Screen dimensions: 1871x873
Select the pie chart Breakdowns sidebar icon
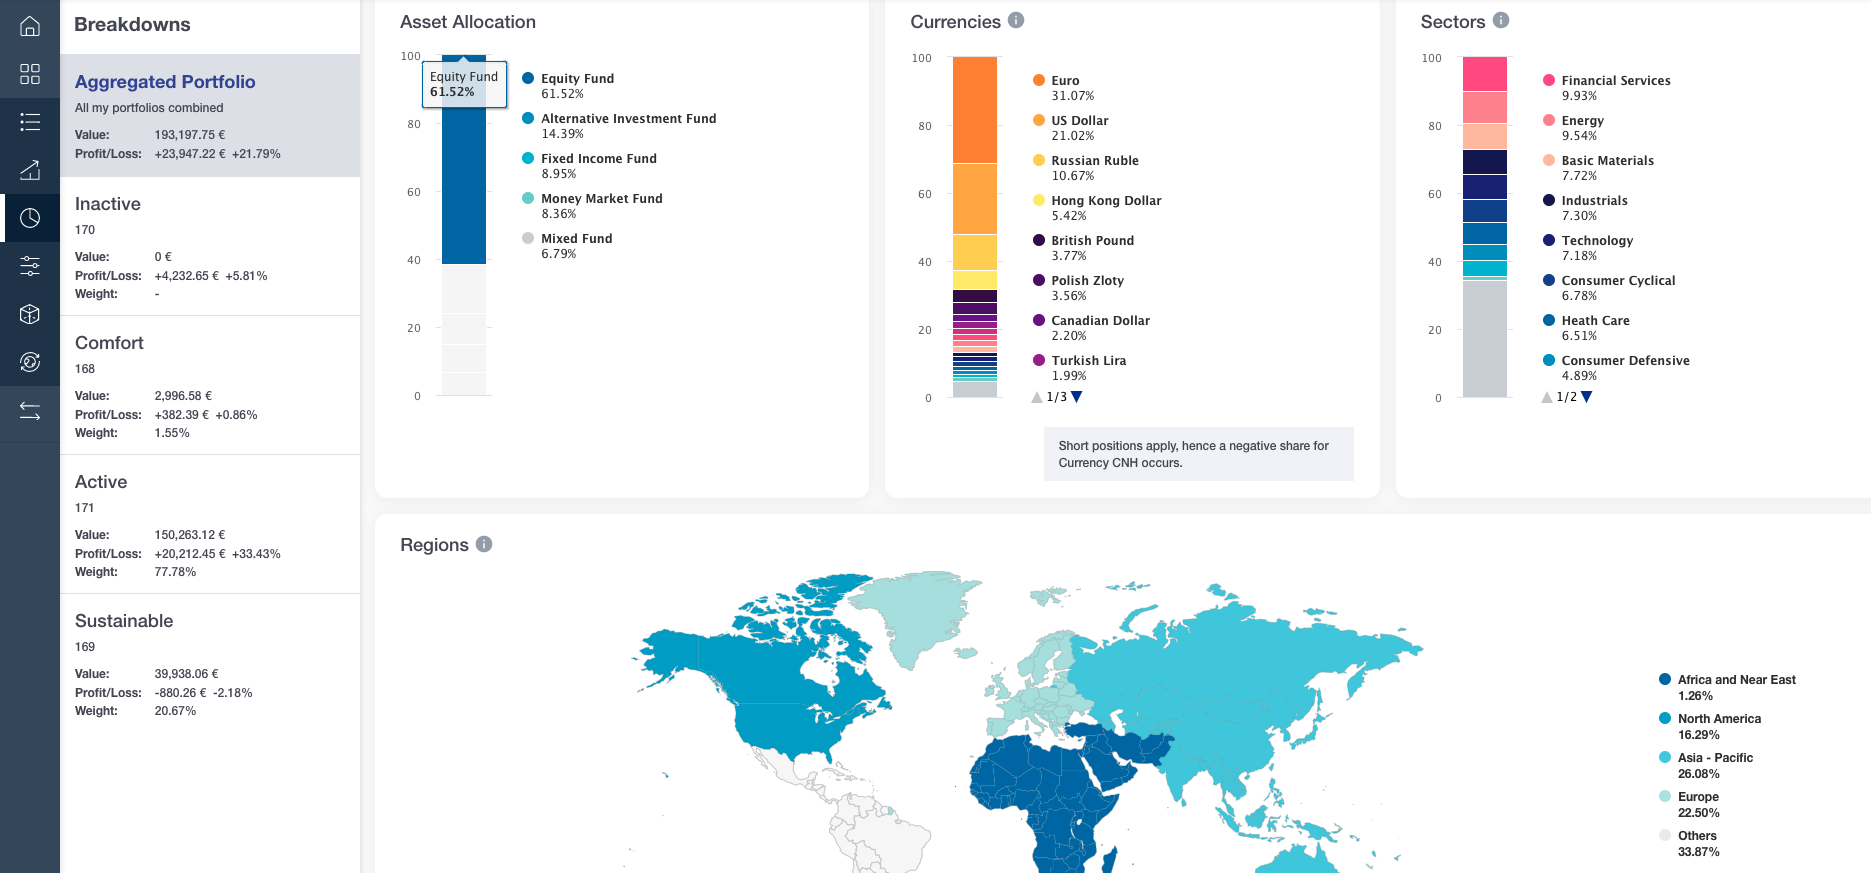[30, 218]
